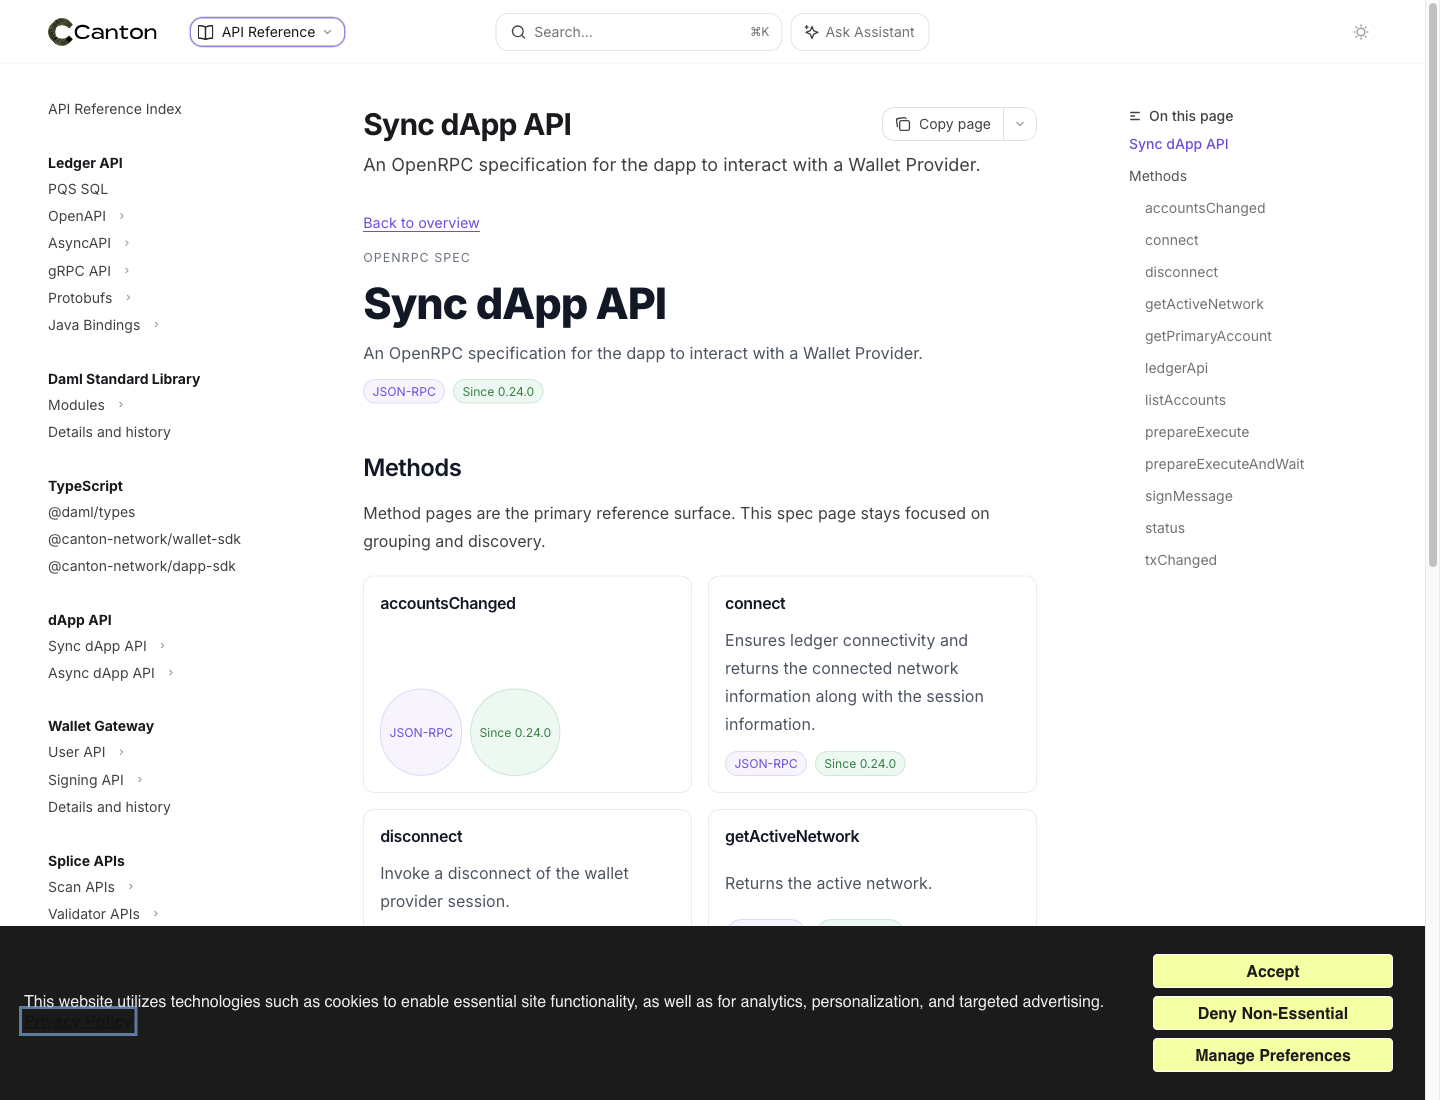Expand the OpenAPI sidebar chevron
This screenshot has height=1100, width=1440.
(122, 216)
